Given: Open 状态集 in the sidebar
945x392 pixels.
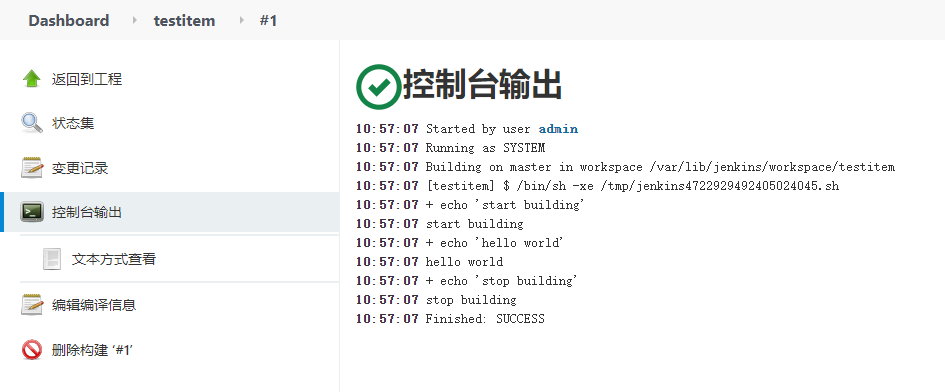Looking at the screenshot, I should click(x=73, y=124).
